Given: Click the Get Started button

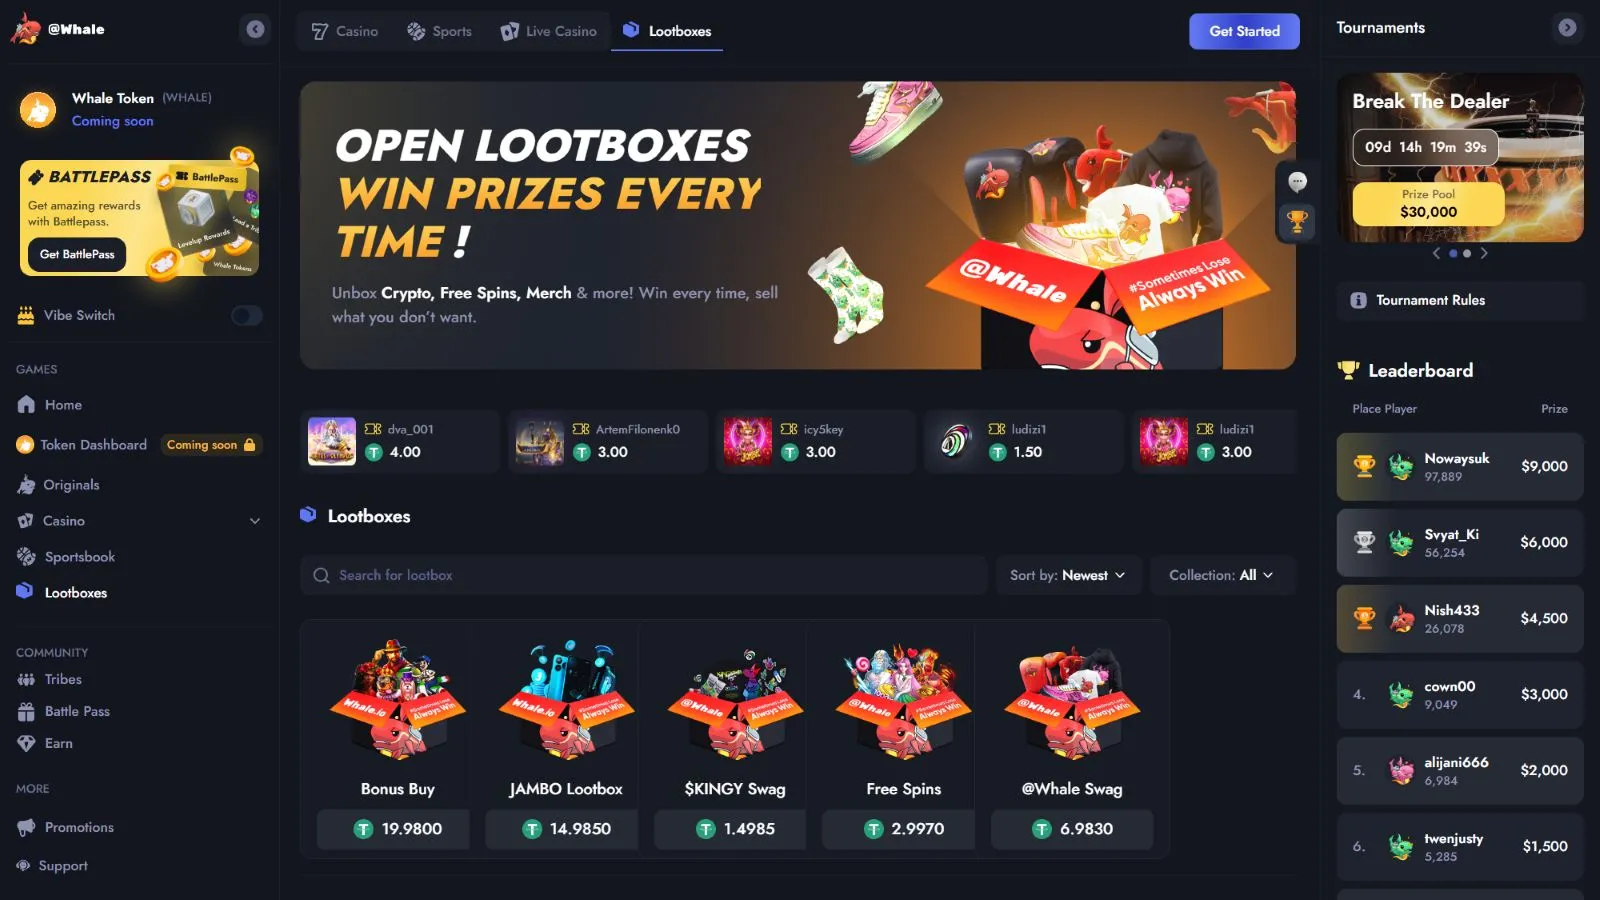Looking at the screenshot, I should [1244, 31].
